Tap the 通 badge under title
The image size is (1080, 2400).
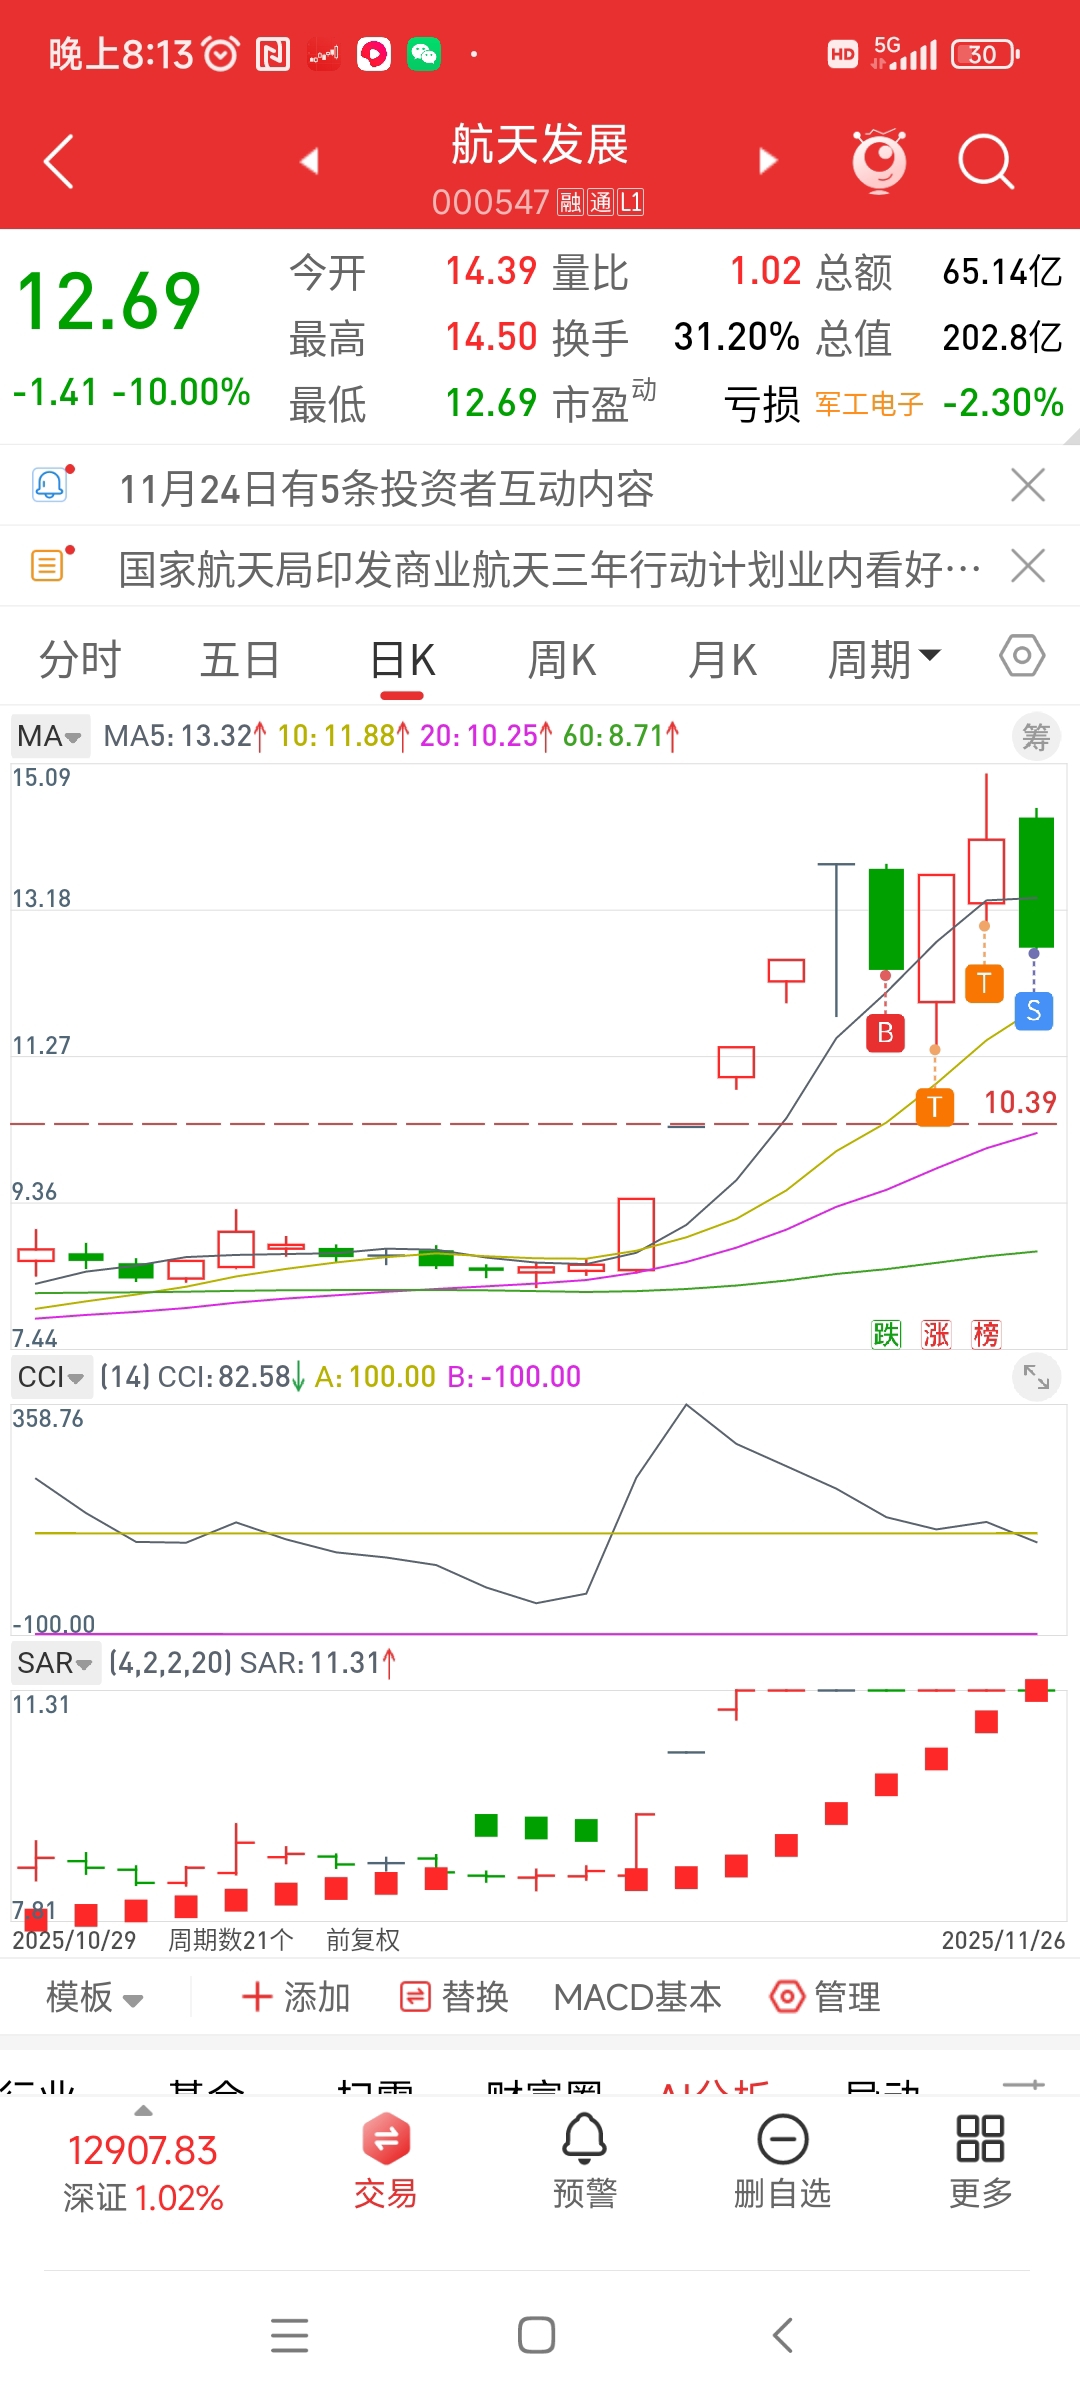point(600,203)
